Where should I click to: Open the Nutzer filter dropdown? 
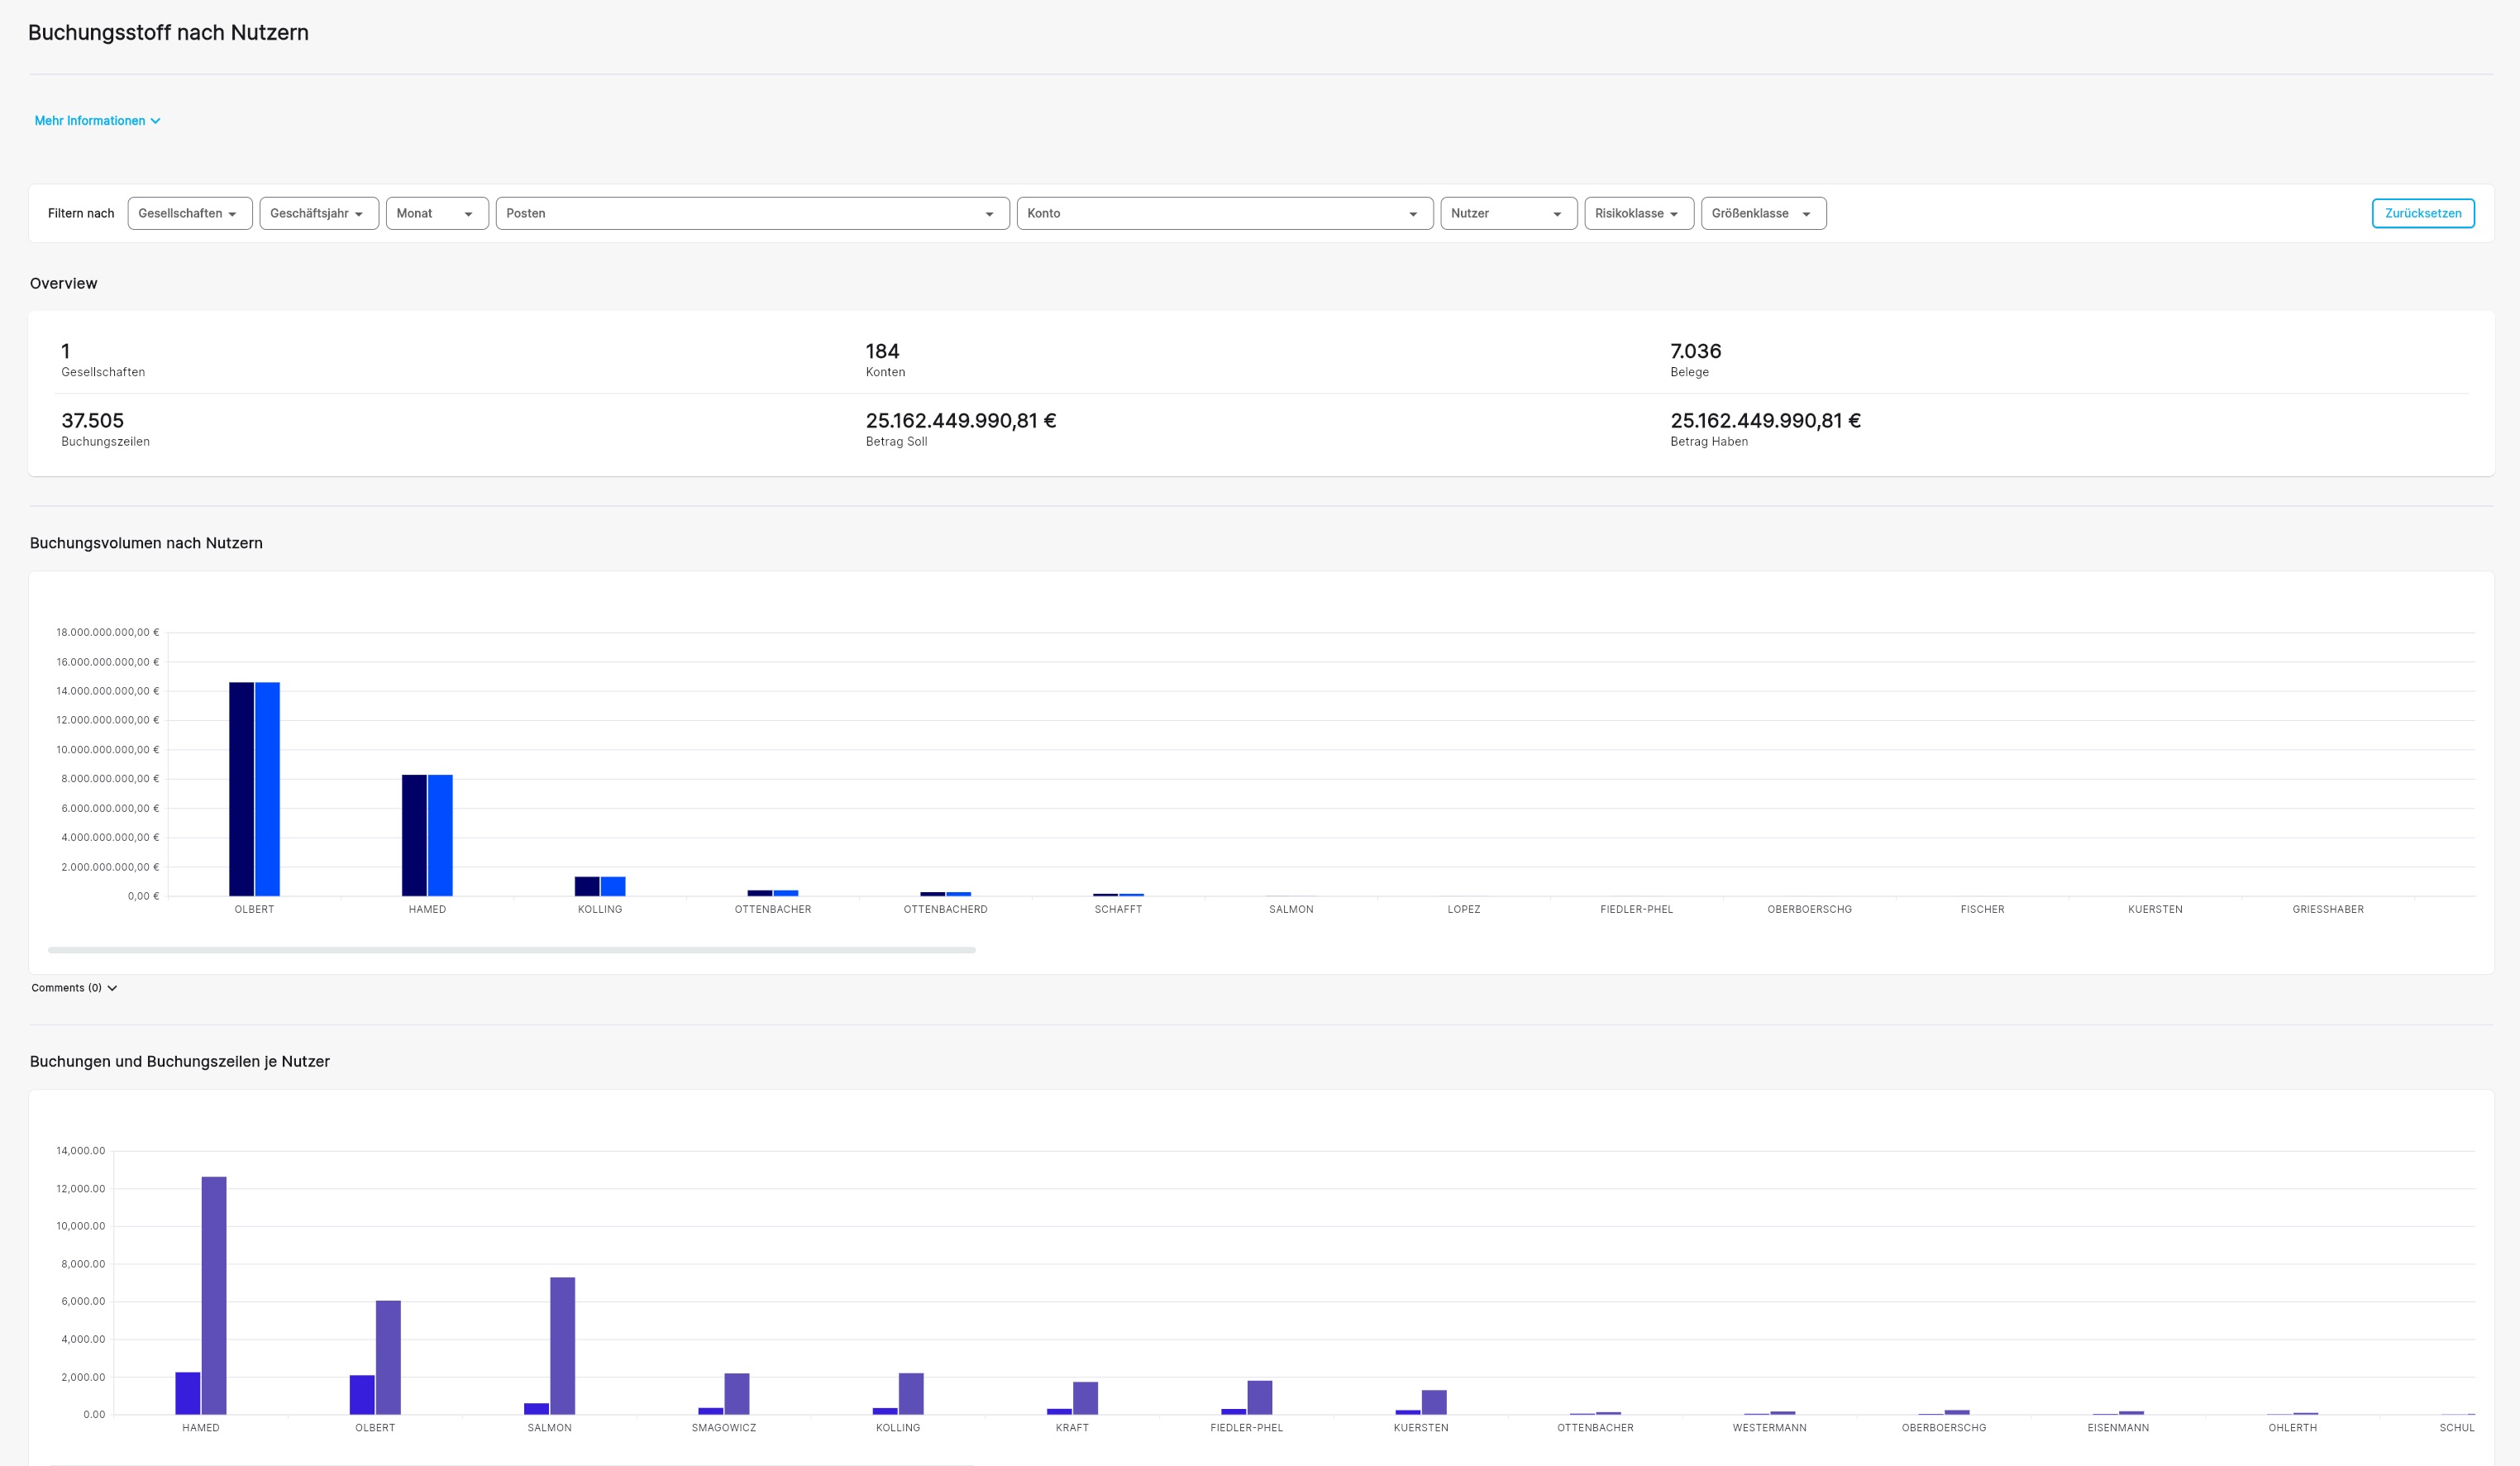coord(1507,213)
